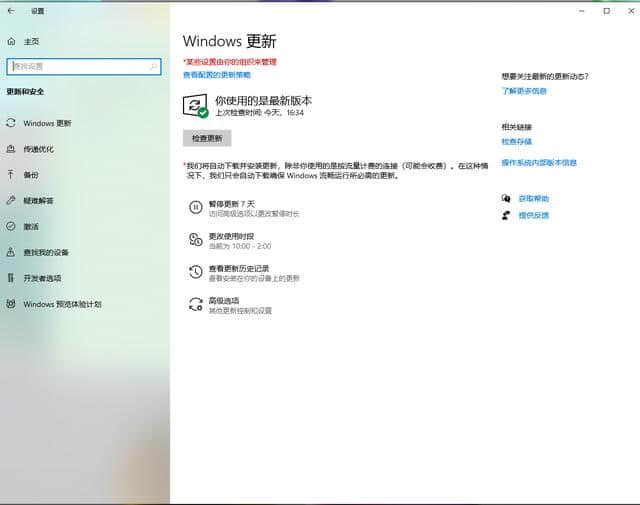Open the 主页 home icon
The image size is (640, 505).
pyautogui.click(x=11, y=41)
